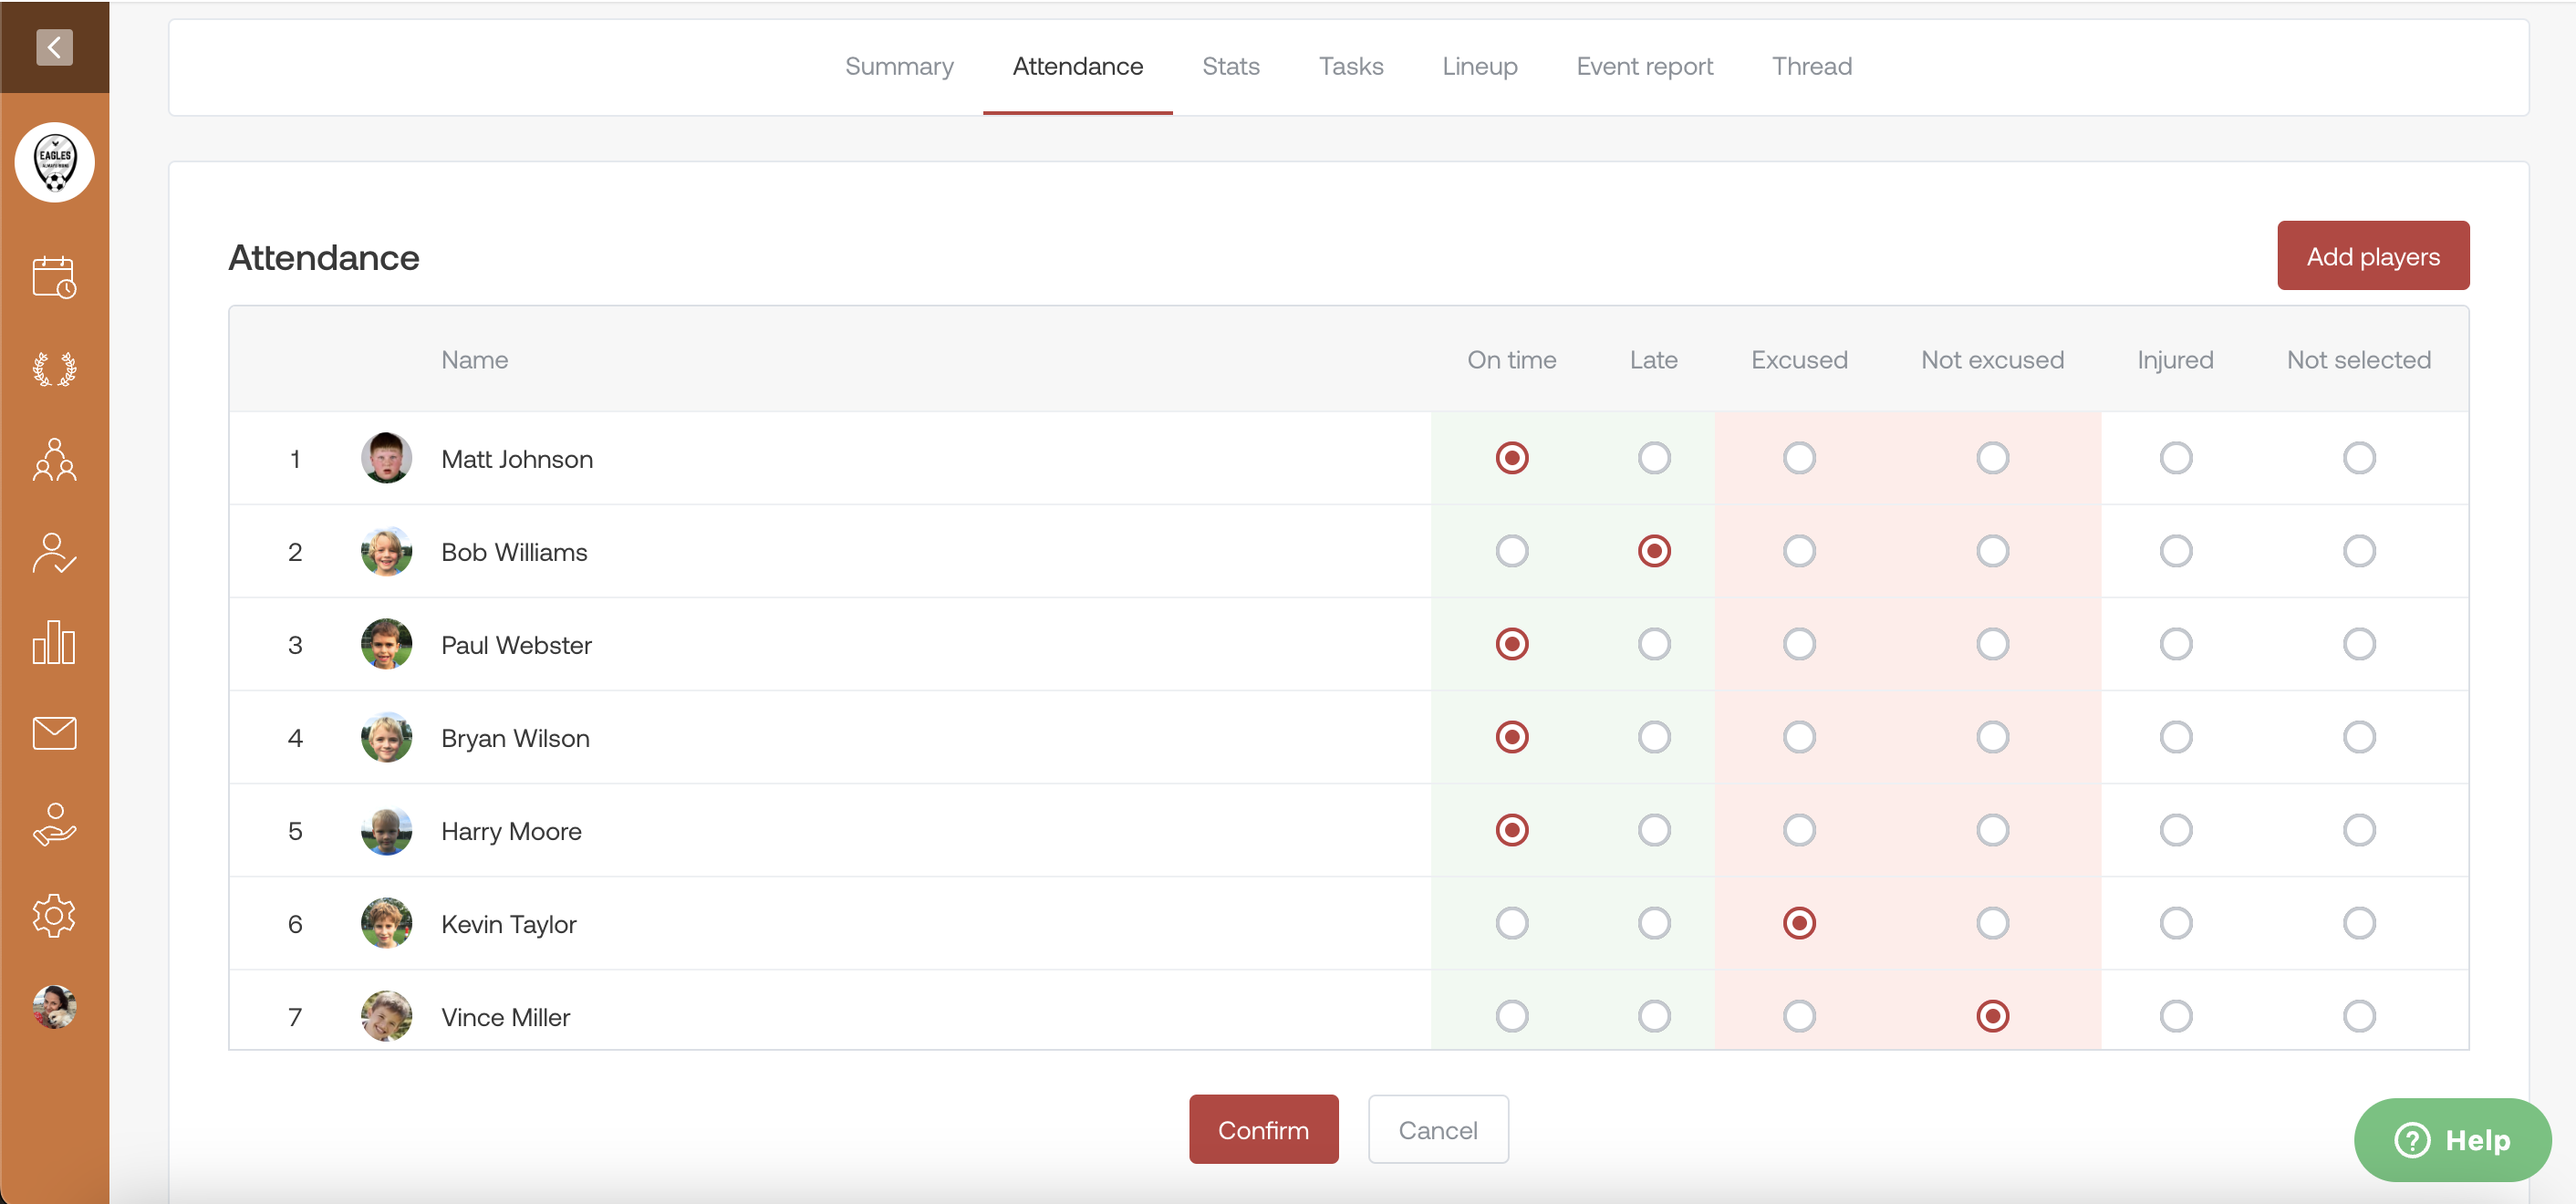Mark Matt Johnson as Late

[x=1653, y=458]
